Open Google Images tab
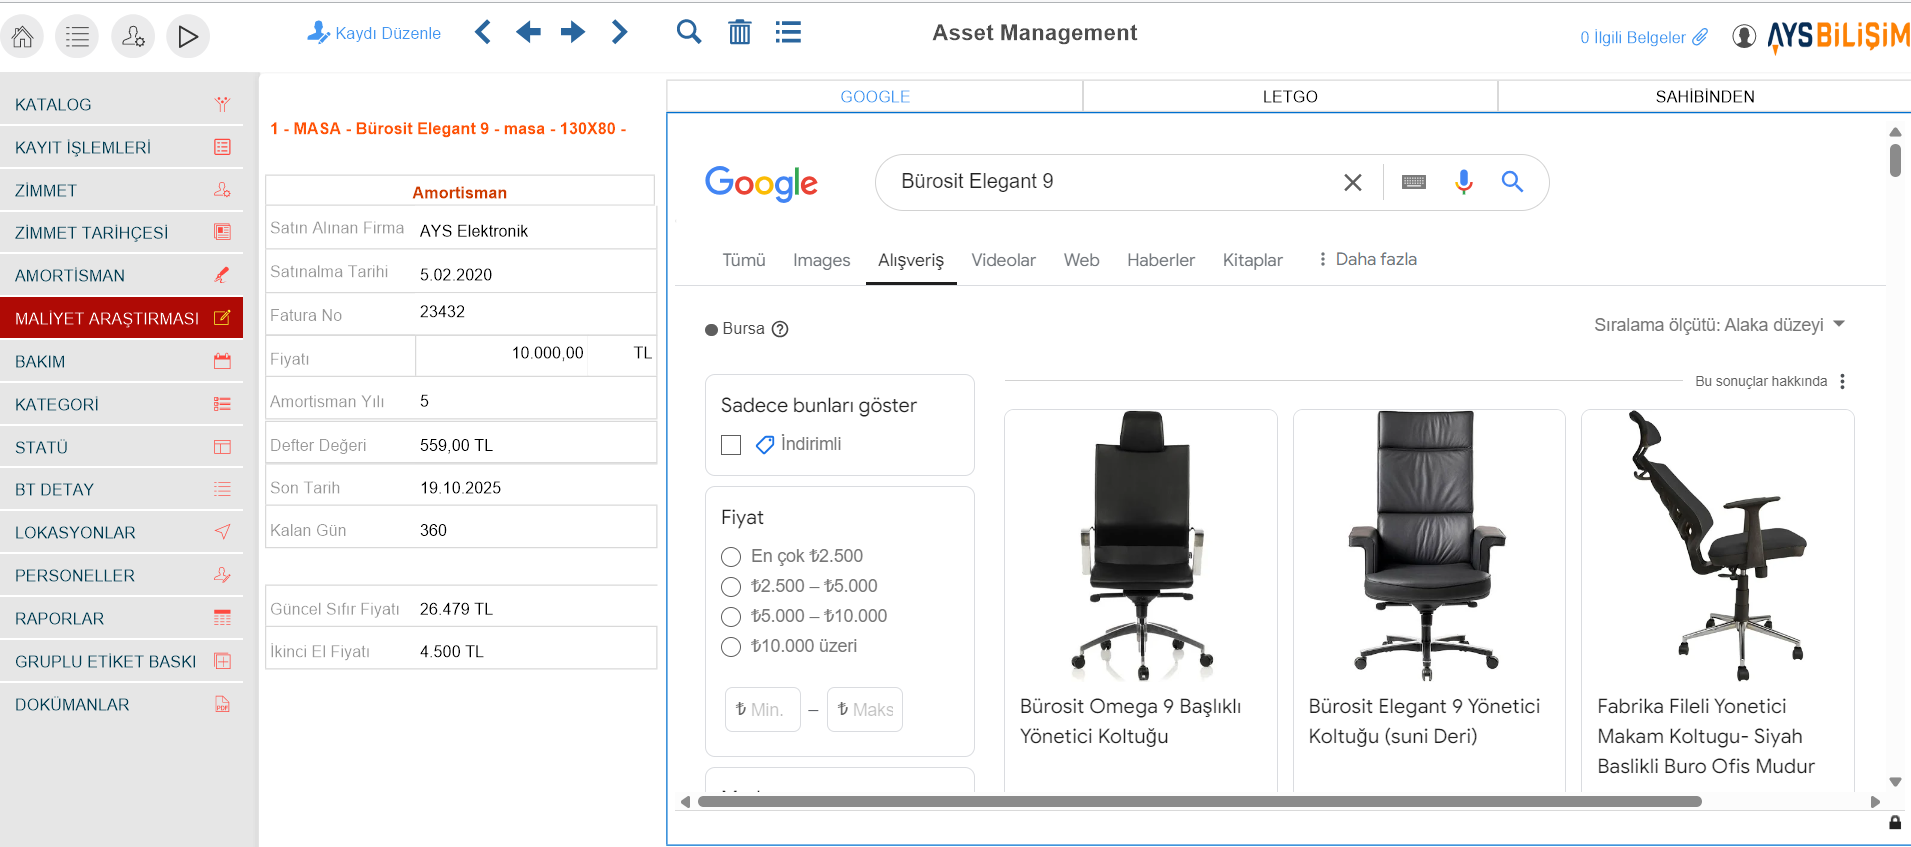 (x=822, y=260)
